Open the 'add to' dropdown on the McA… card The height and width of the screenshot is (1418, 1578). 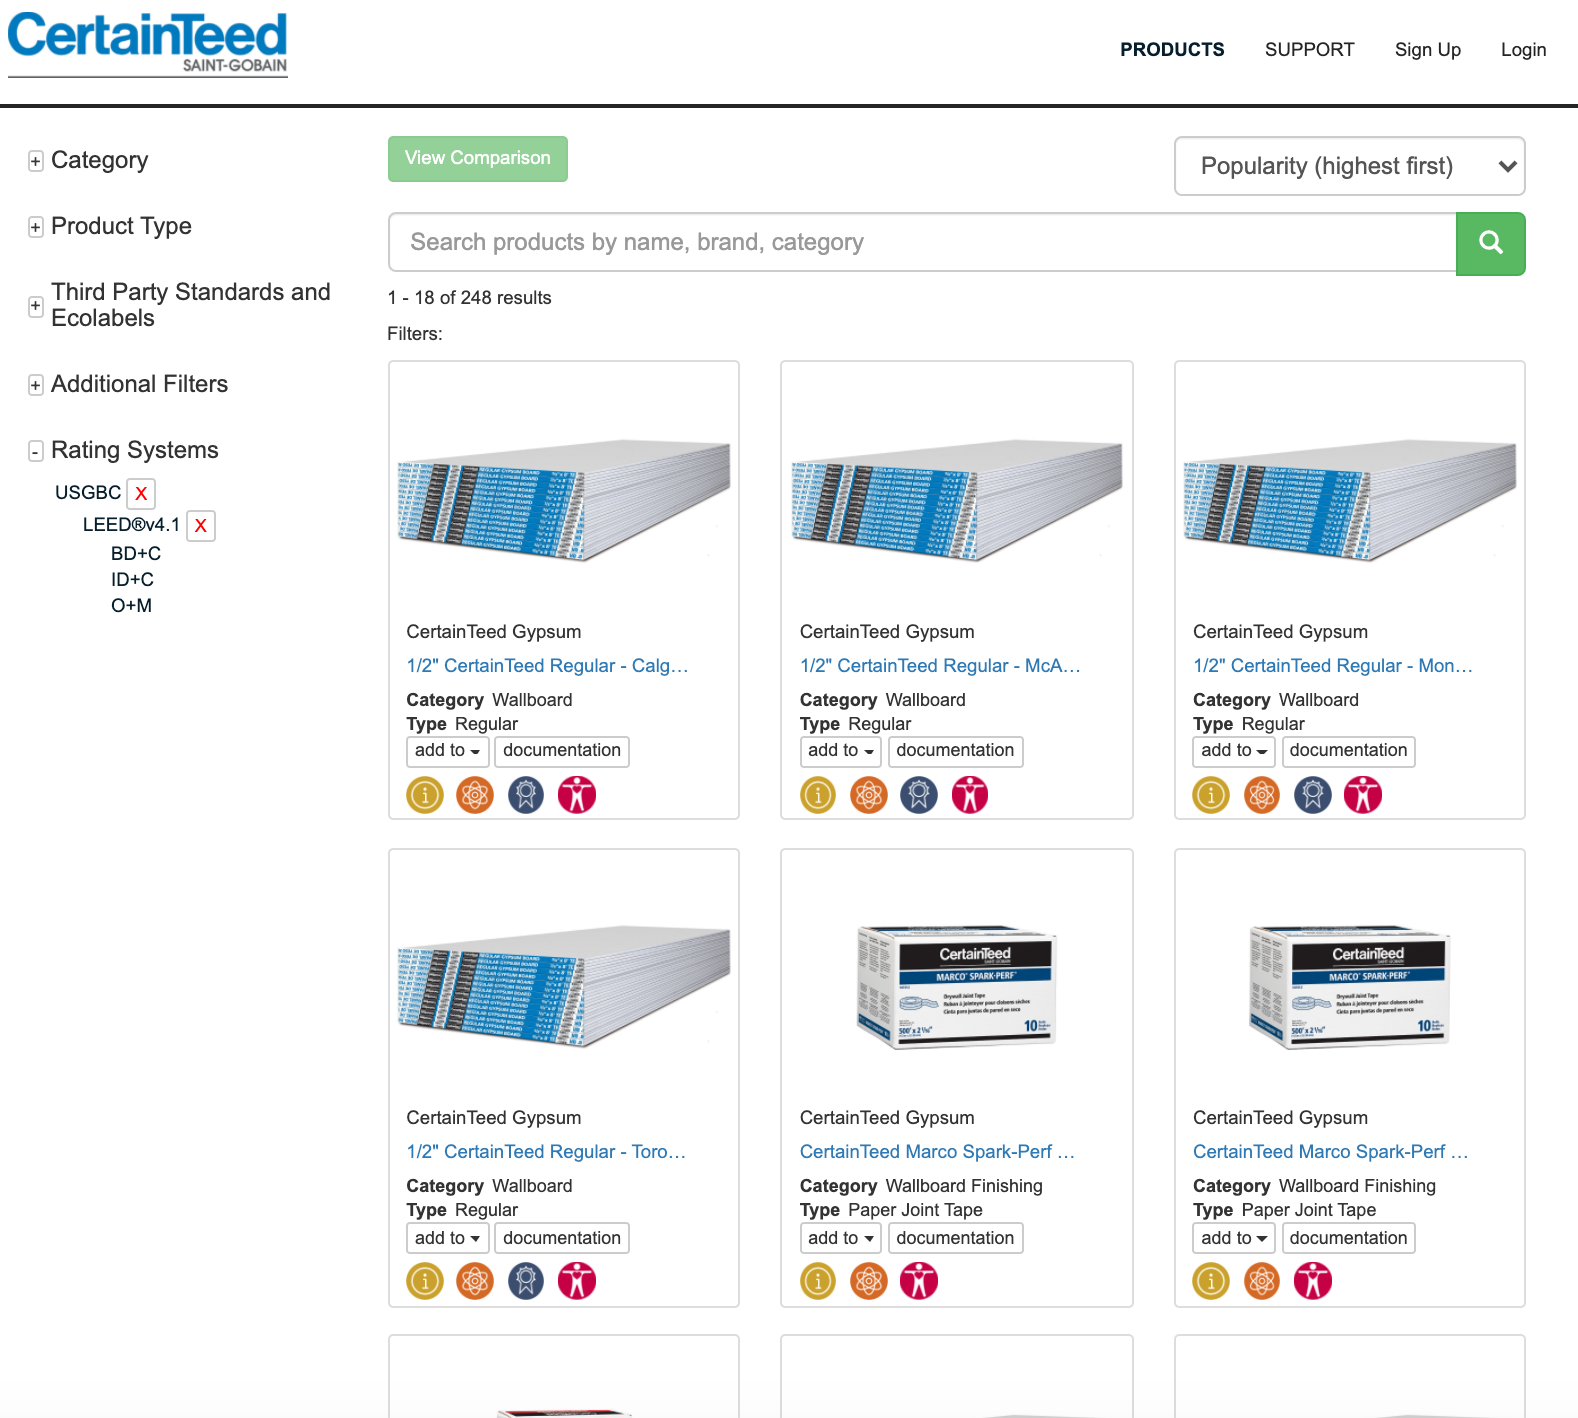pos(841,751)
